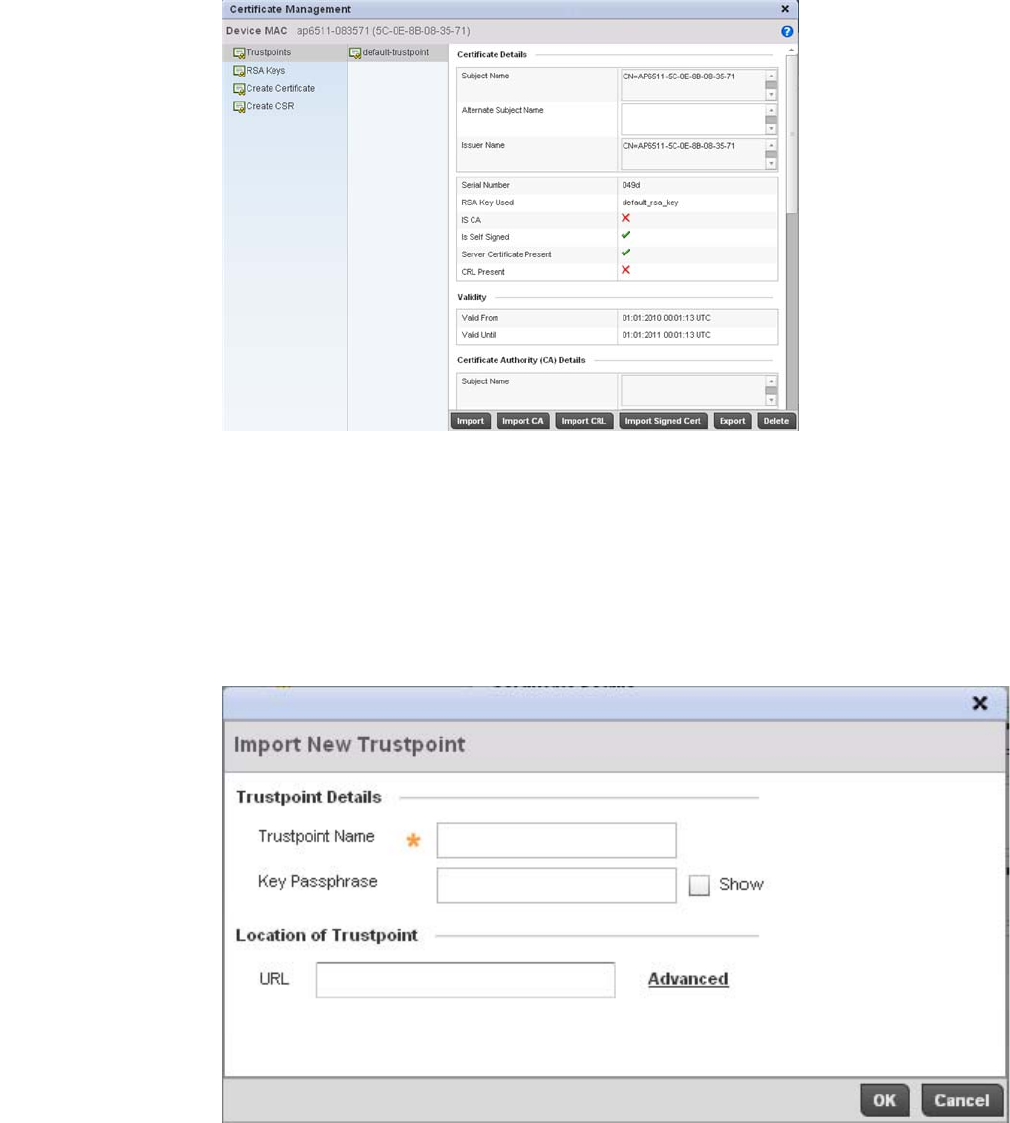Image resolution: width=1010 pixels, height=1123 pixels.
Task: Focus the URL input field
Action: (x=466, y=980)
